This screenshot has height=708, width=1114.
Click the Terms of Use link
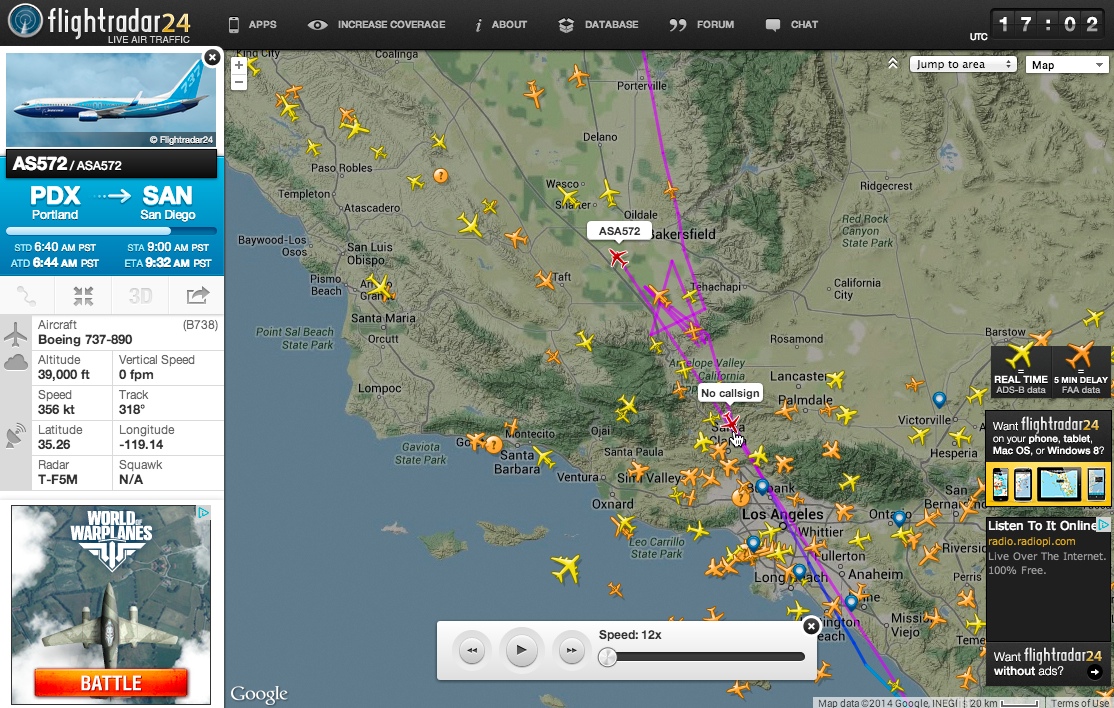(1079, 703)
